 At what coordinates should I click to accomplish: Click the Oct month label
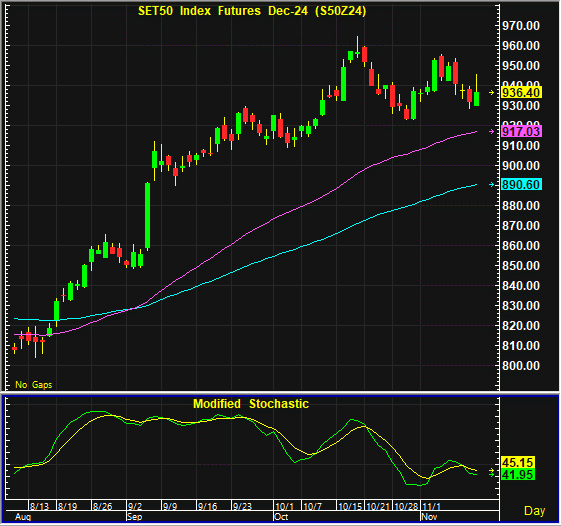pyautogui.click(x=281, y=517)
